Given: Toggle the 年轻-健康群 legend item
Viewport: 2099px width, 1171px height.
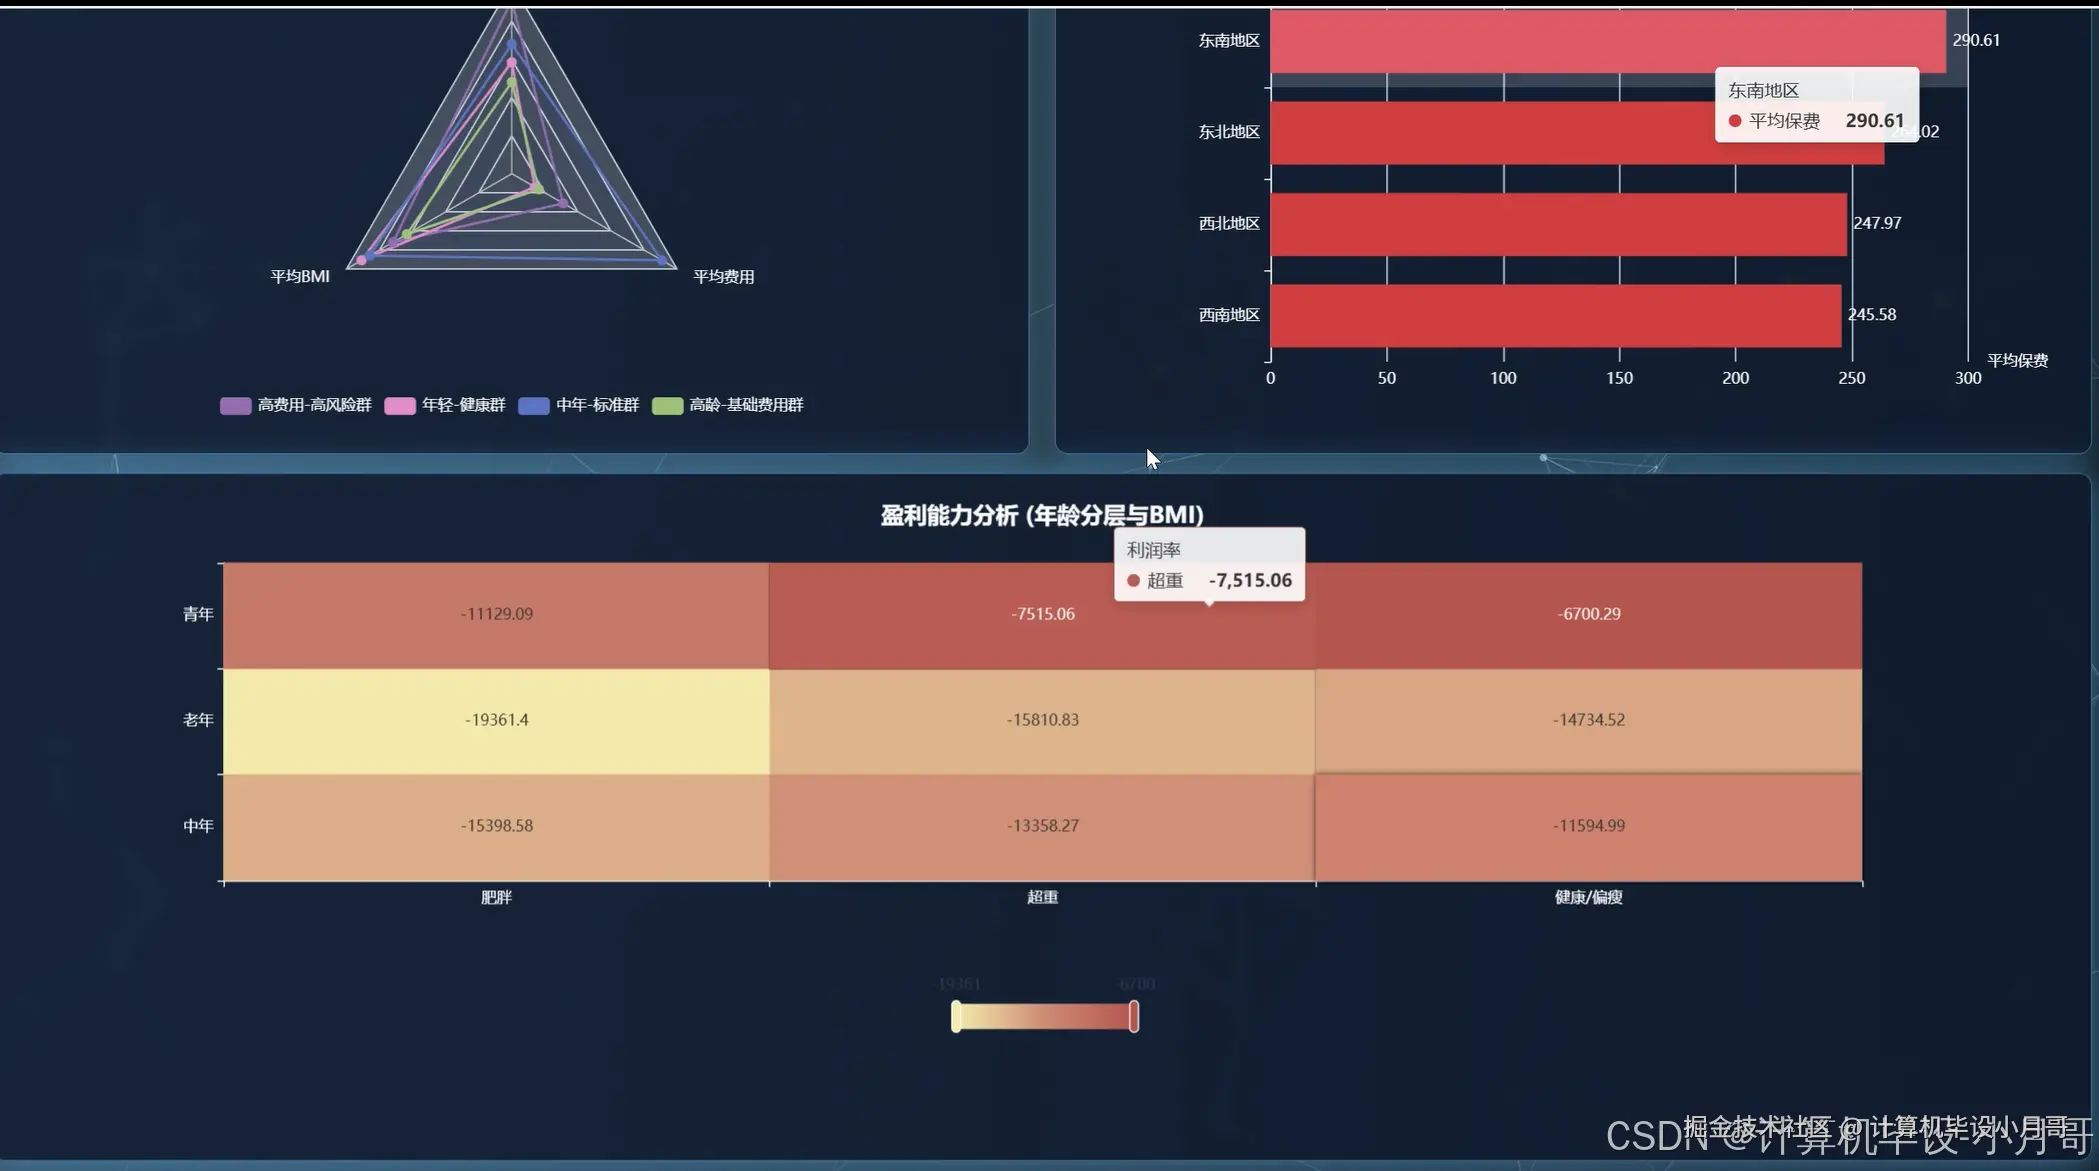Looking at the screenshot, I should click(x=445, y=405).
